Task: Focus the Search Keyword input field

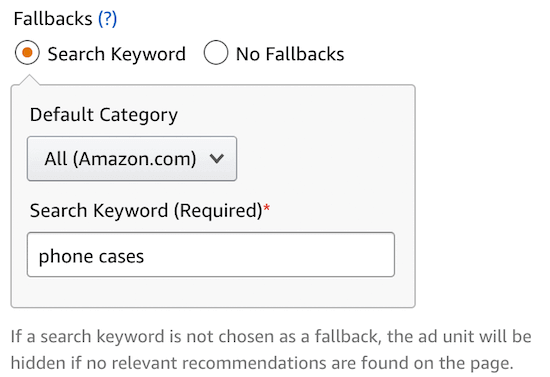Action: click(x=211, y=255)
